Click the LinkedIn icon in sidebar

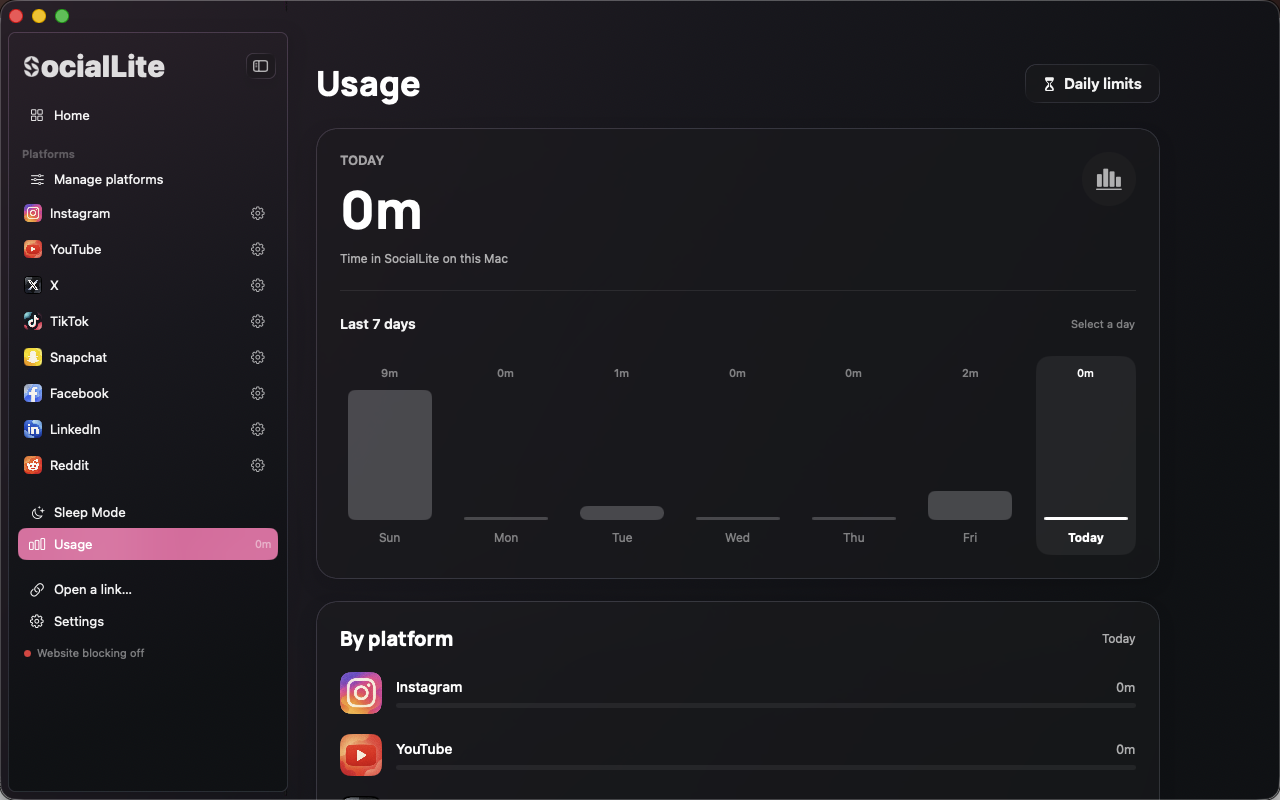[x=33, y=429]
